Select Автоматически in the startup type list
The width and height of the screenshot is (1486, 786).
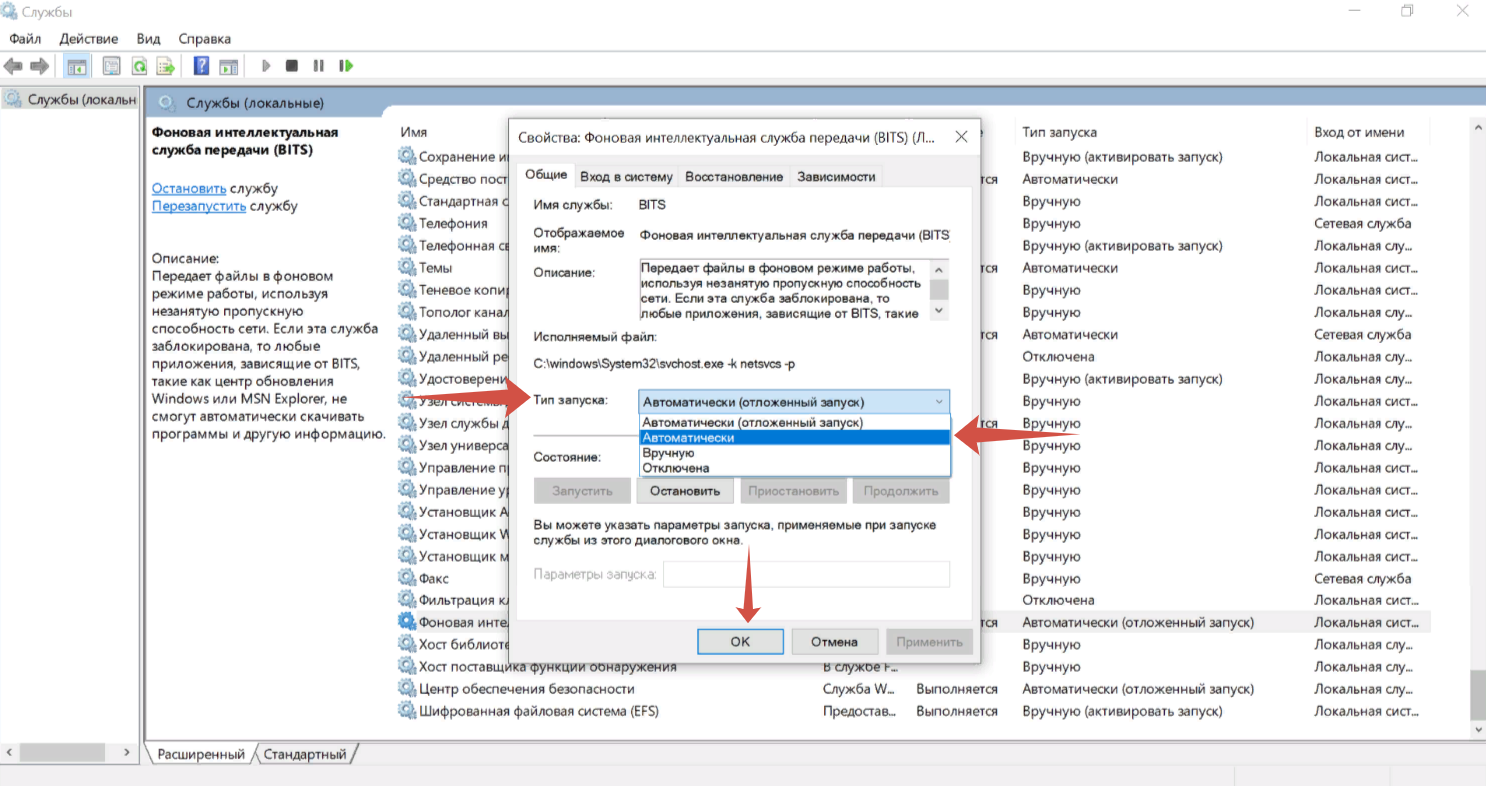pos(688,438)
